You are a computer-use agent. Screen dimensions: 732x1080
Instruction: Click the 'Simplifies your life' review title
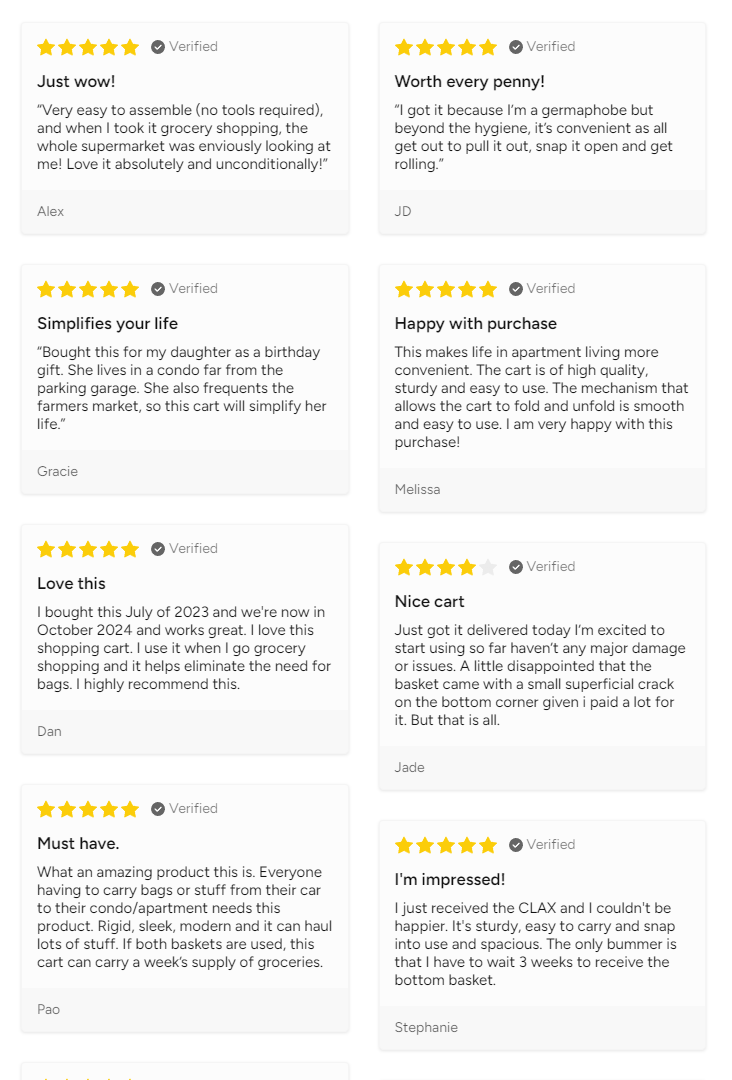(x=107, y=324)
